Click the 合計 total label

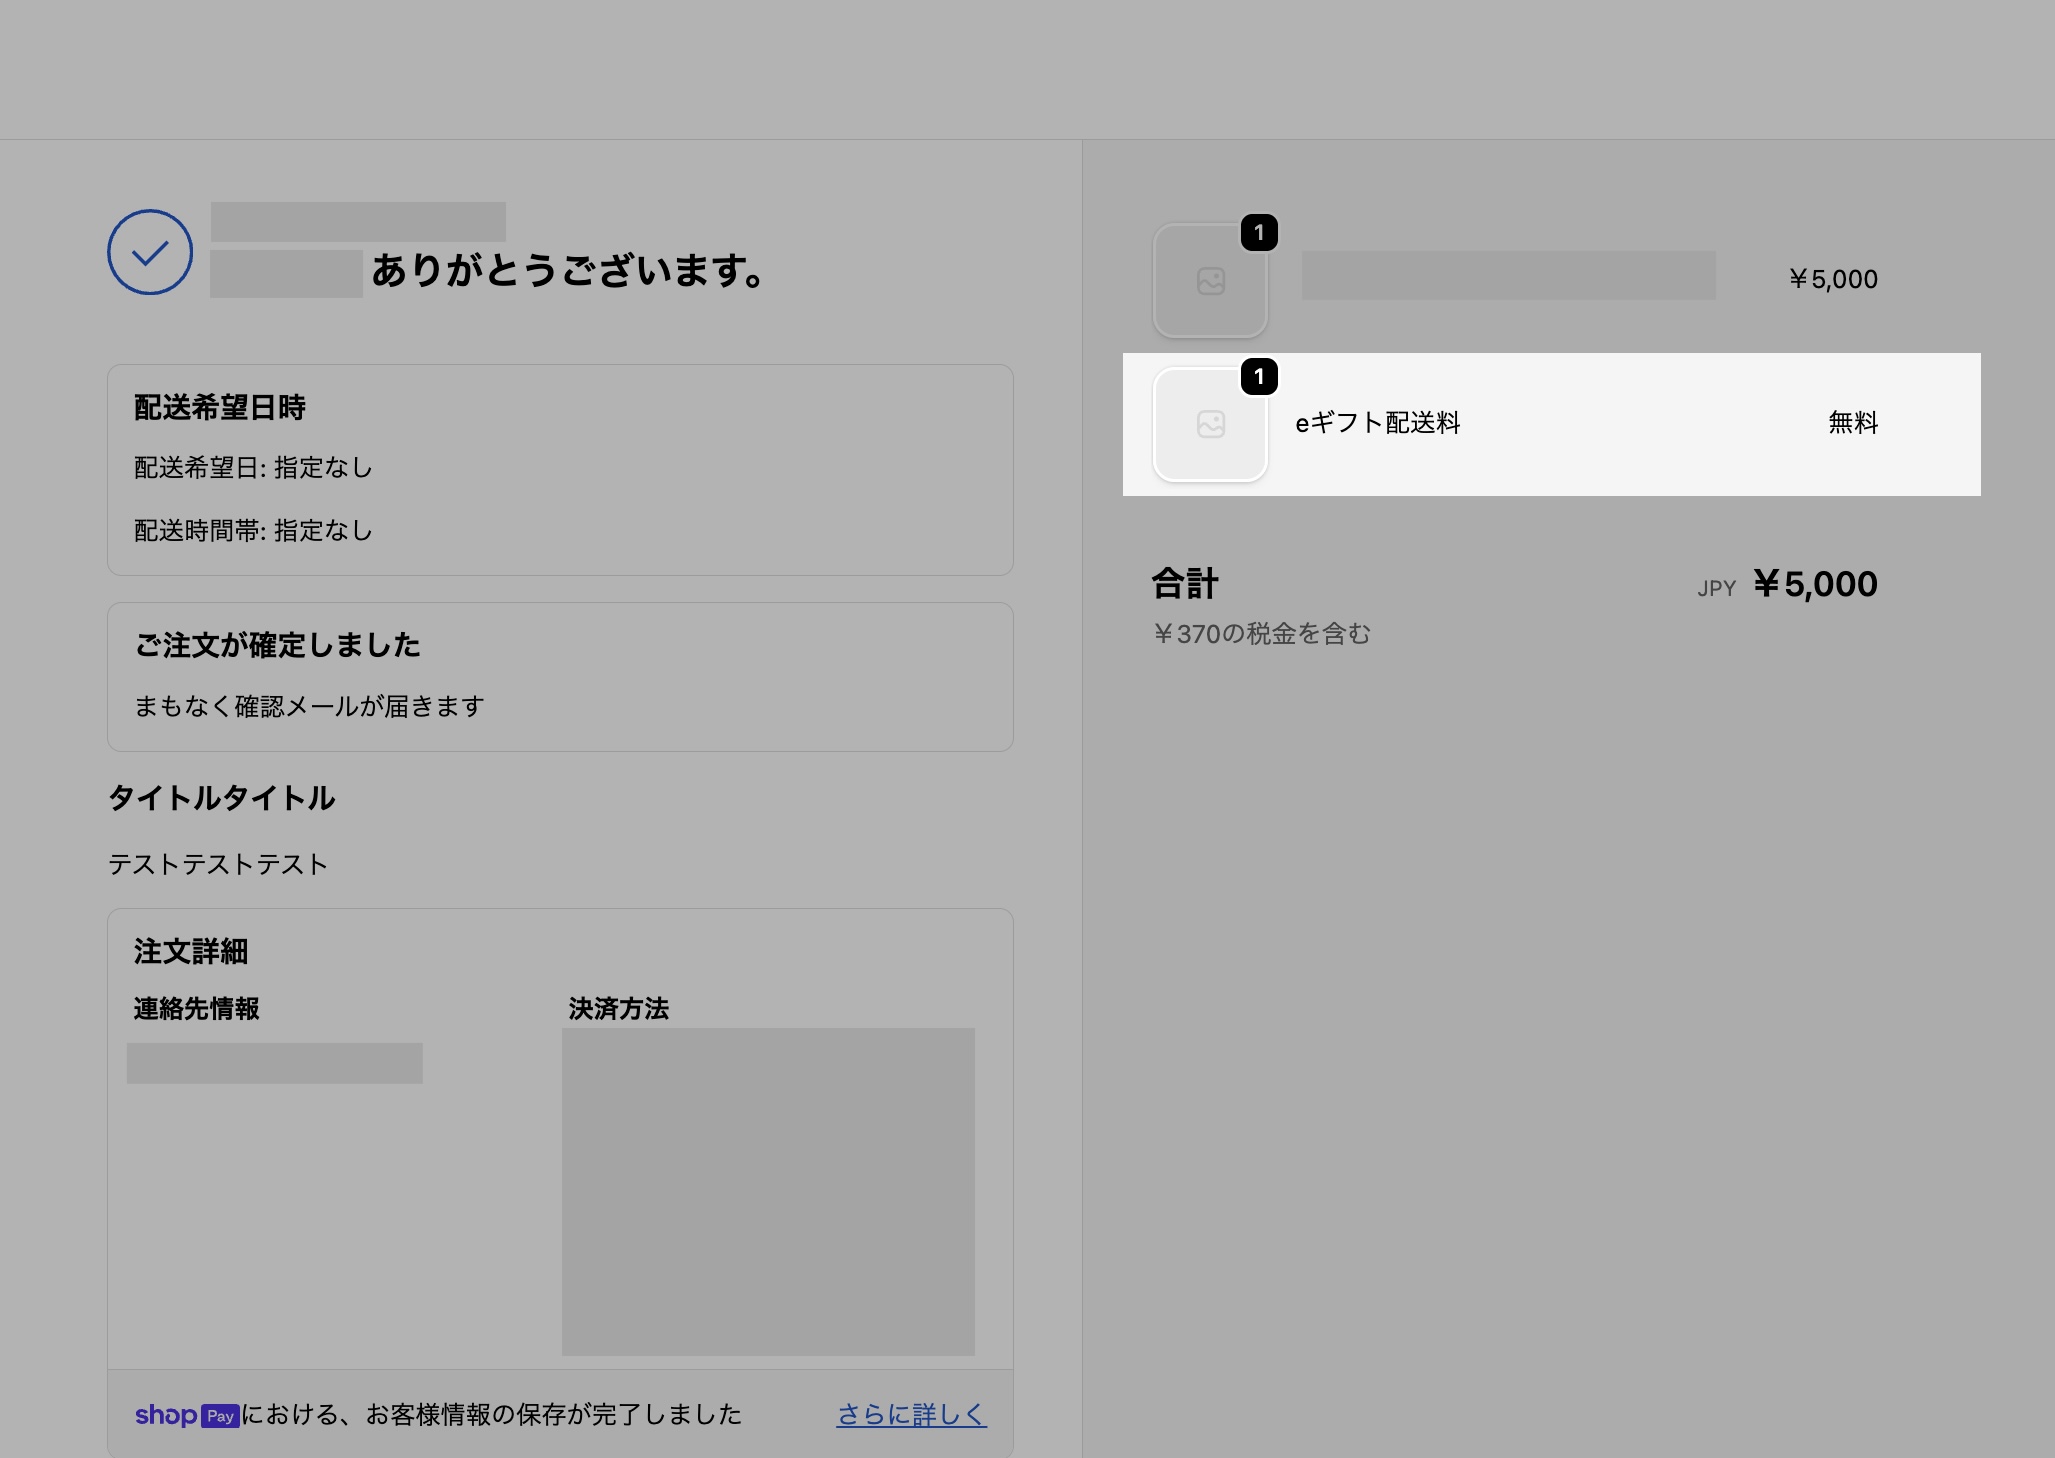(x=1184, y=584)
